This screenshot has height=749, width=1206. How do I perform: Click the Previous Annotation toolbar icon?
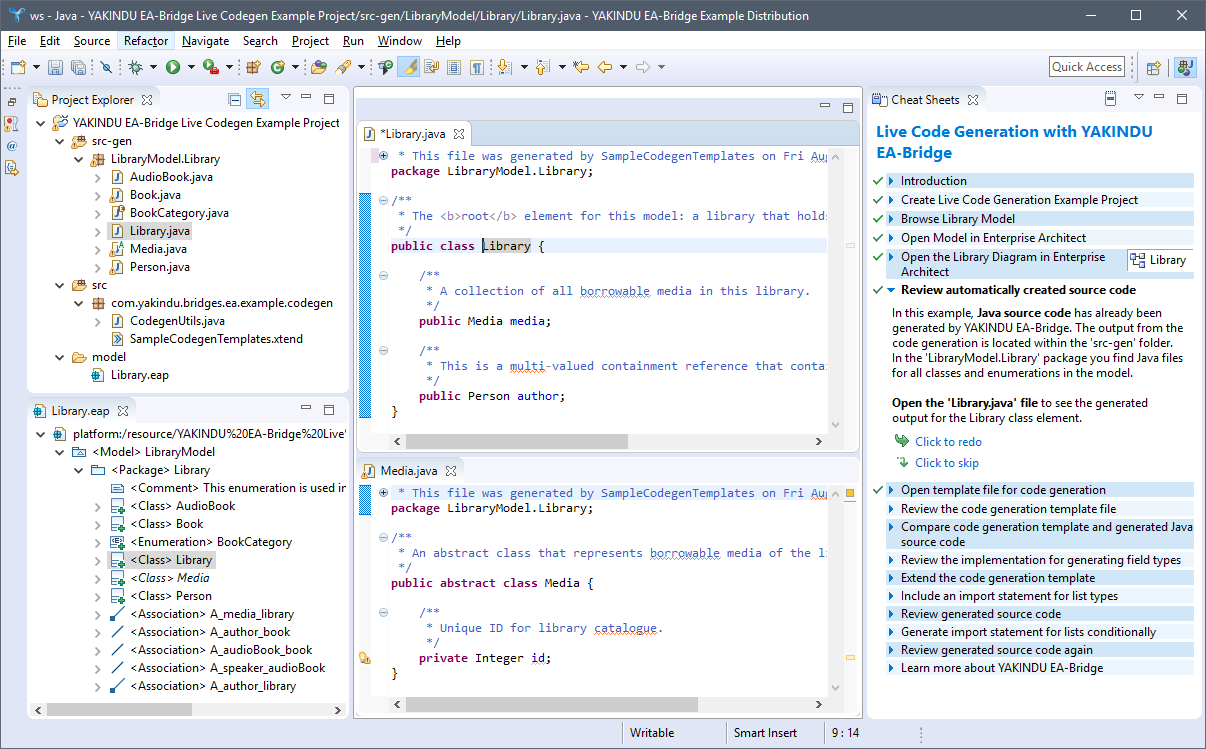[x=541, y=67]
